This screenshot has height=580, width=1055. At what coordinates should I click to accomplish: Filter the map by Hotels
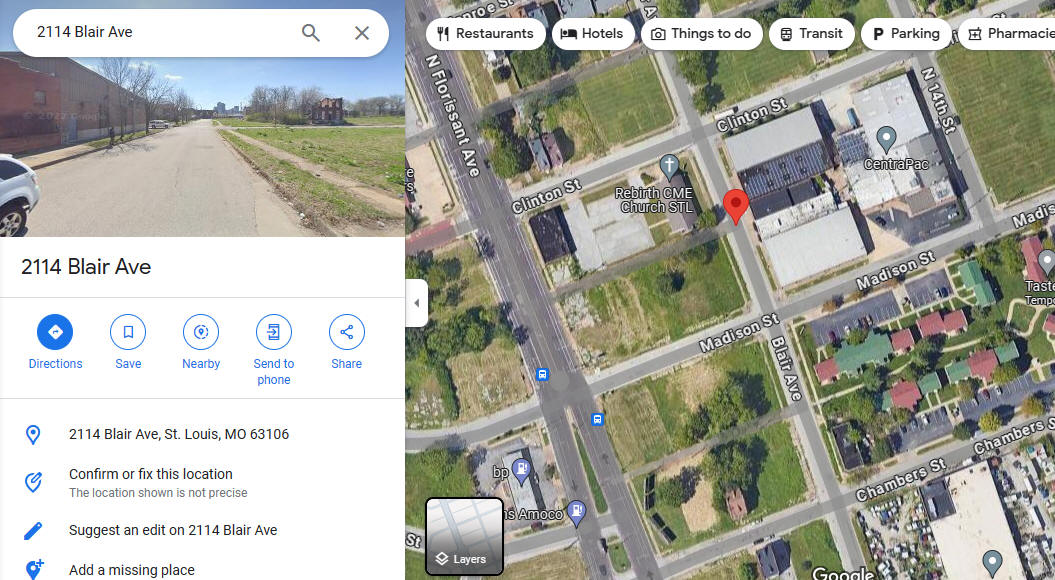pyautogui.click(x=593, y=34)
